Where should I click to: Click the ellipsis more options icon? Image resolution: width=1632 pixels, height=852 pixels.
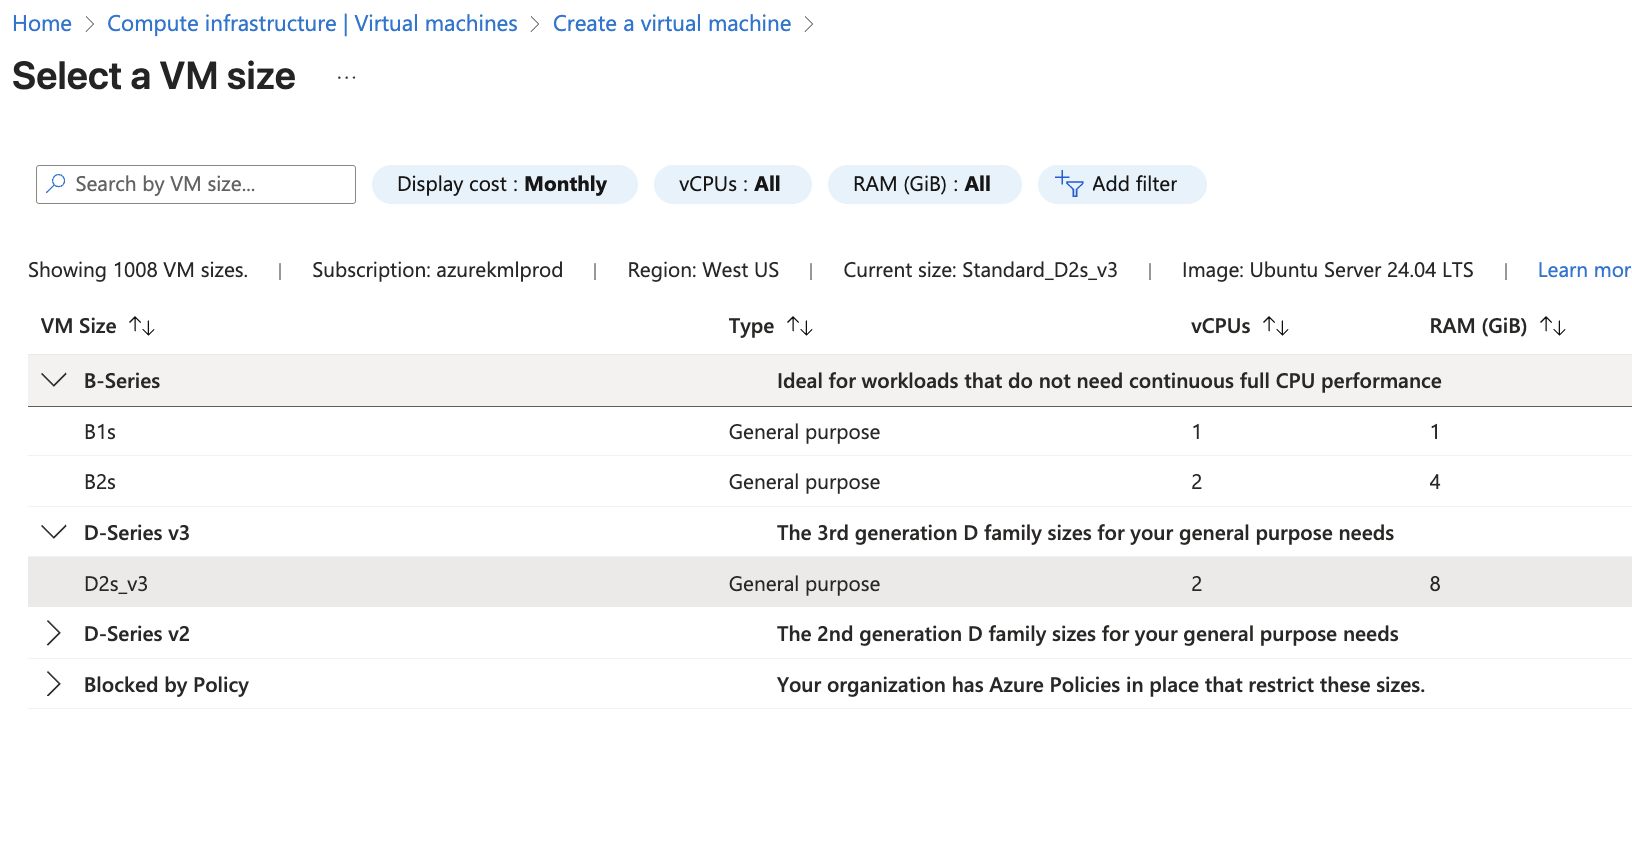tap(346, 78)
